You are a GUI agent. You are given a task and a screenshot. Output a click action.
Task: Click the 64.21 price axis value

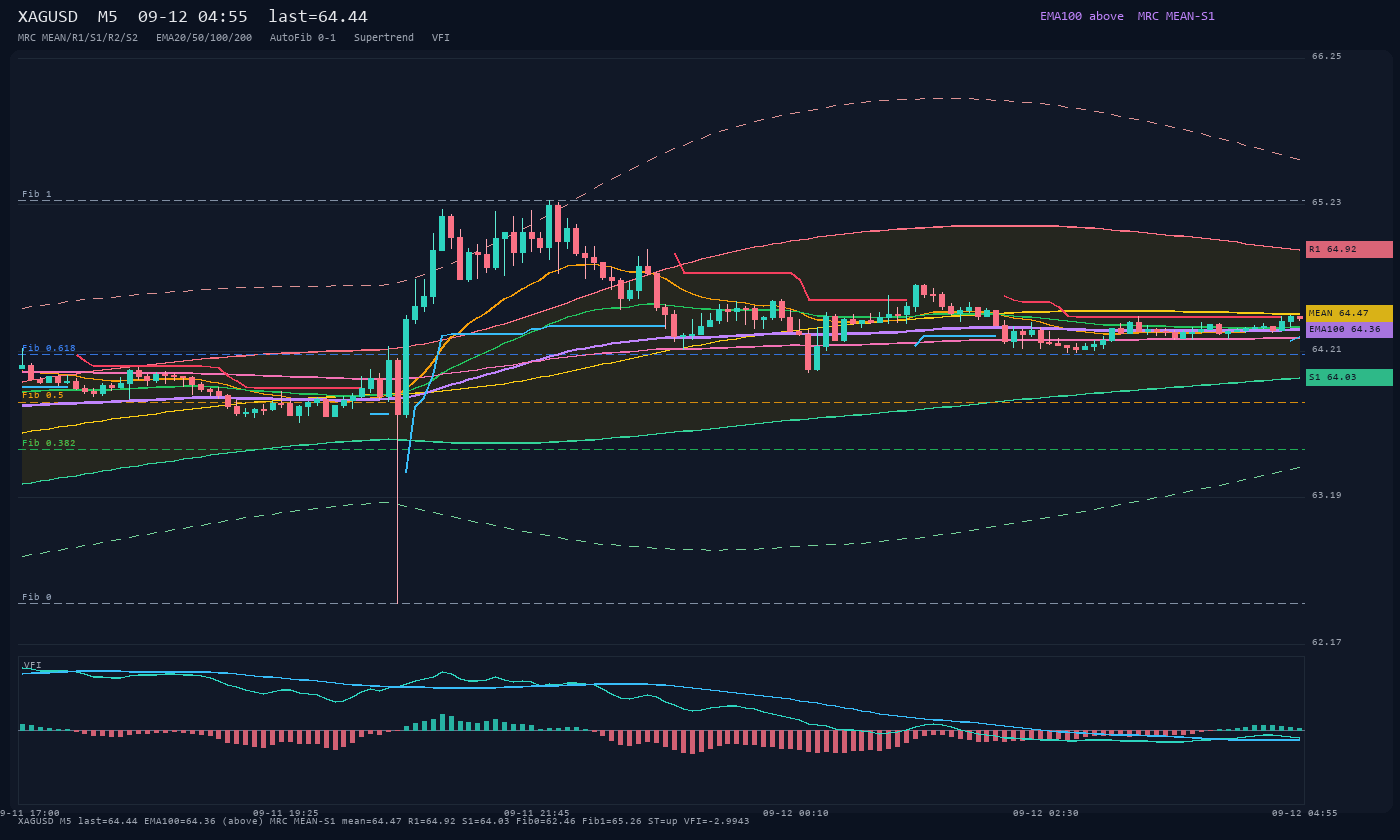1327,349
